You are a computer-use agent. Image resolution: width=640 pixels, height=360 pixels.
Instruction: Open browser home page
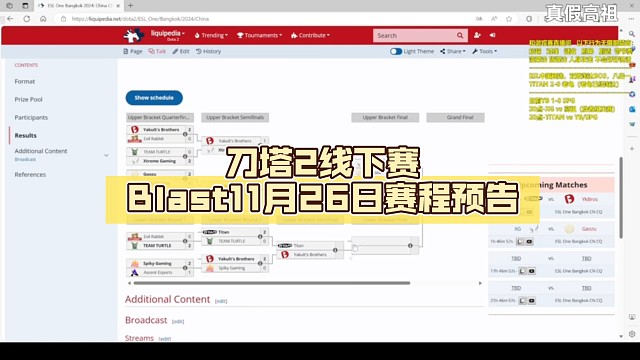click(43, 19)
